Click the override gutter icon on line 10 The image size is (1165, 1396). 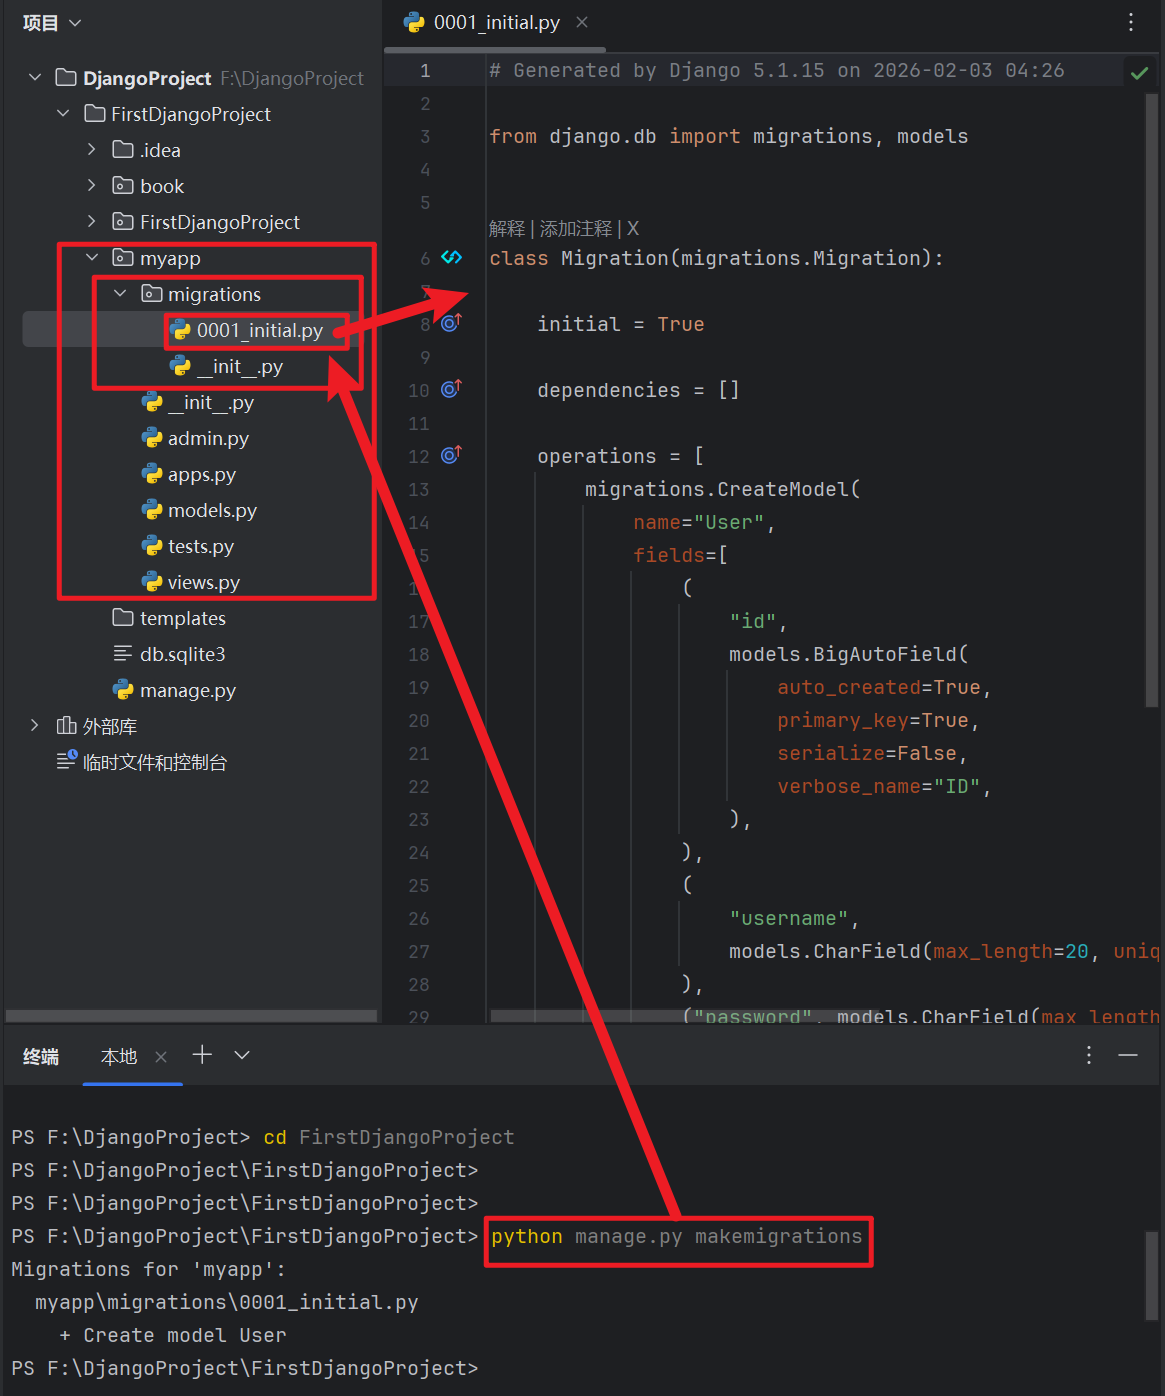(x=452, y=388)
